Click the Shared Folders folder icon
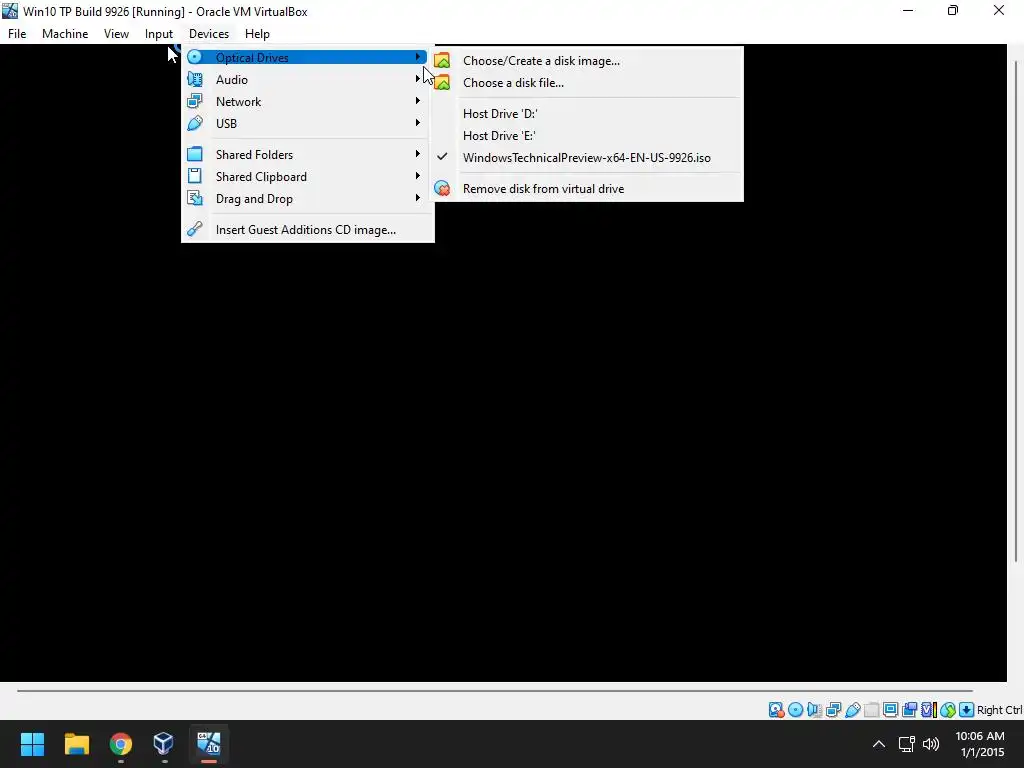This screenshot has height=768, width=1024. tap(195, 155)
